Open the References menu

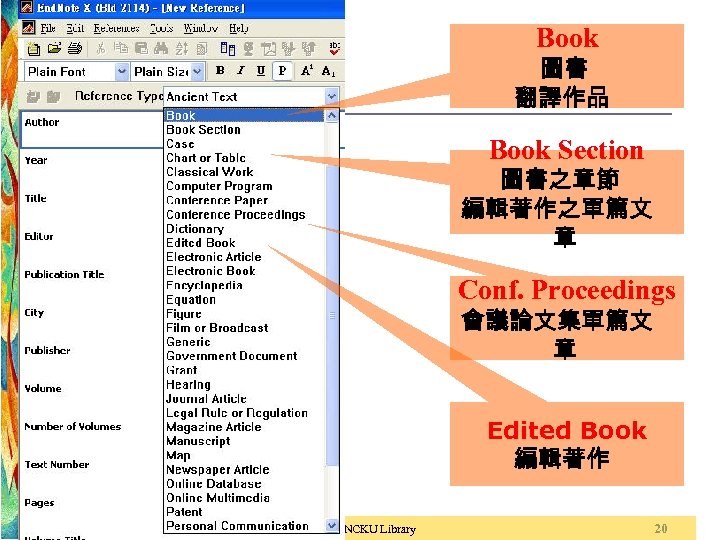tap(116, 28)
